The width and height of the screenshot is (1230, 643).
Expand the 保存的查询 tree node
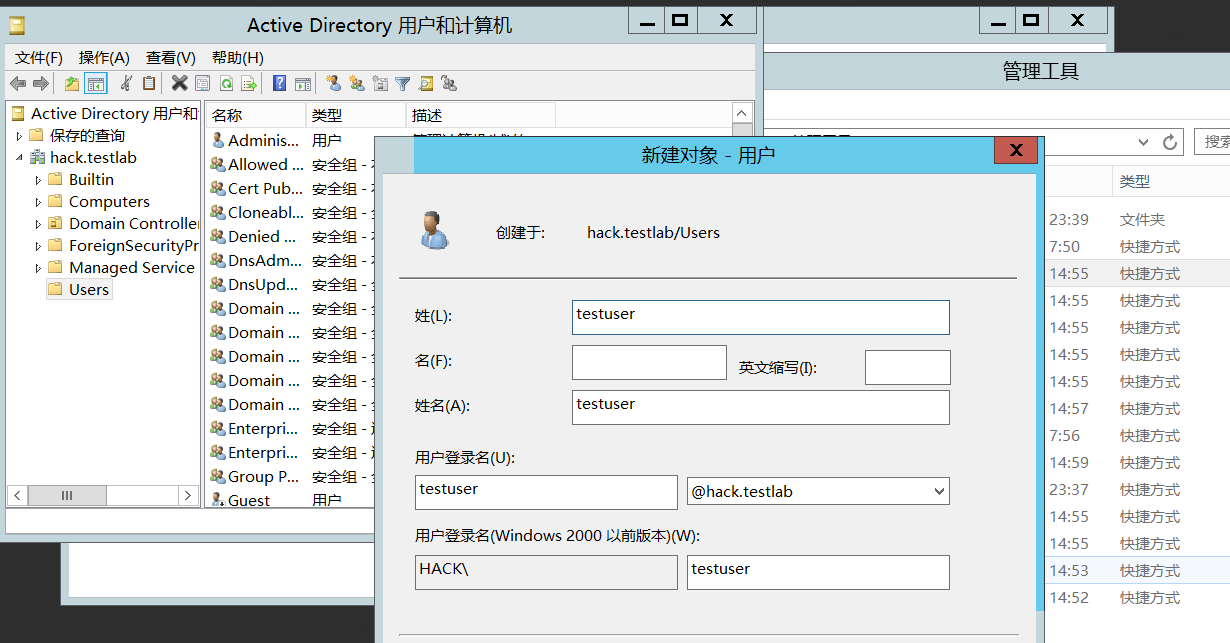[x=19, y=136]
